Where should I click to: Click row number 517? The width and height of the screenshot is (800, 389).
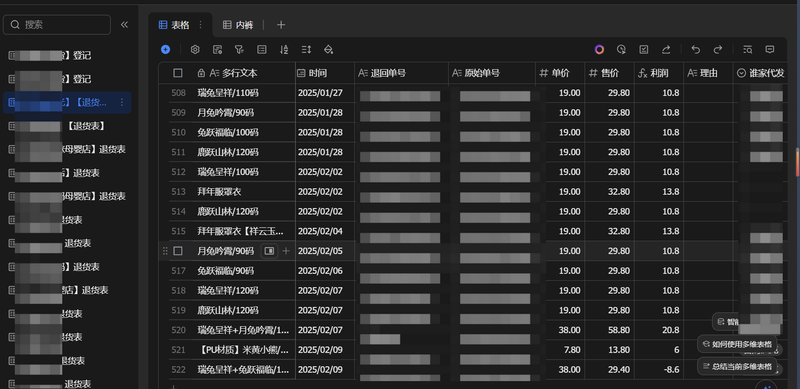click(178, 271)
